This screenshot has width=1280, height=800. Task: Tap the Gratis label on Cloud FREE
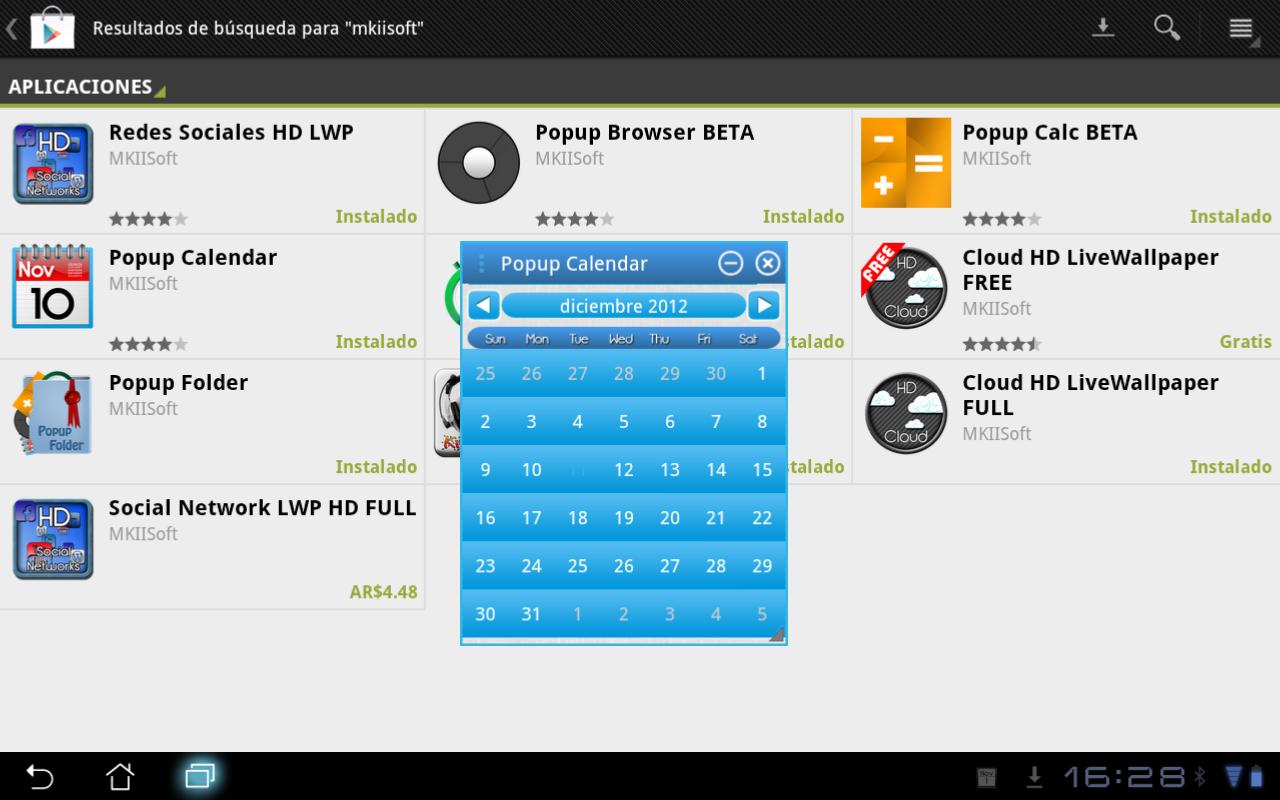1245,342
